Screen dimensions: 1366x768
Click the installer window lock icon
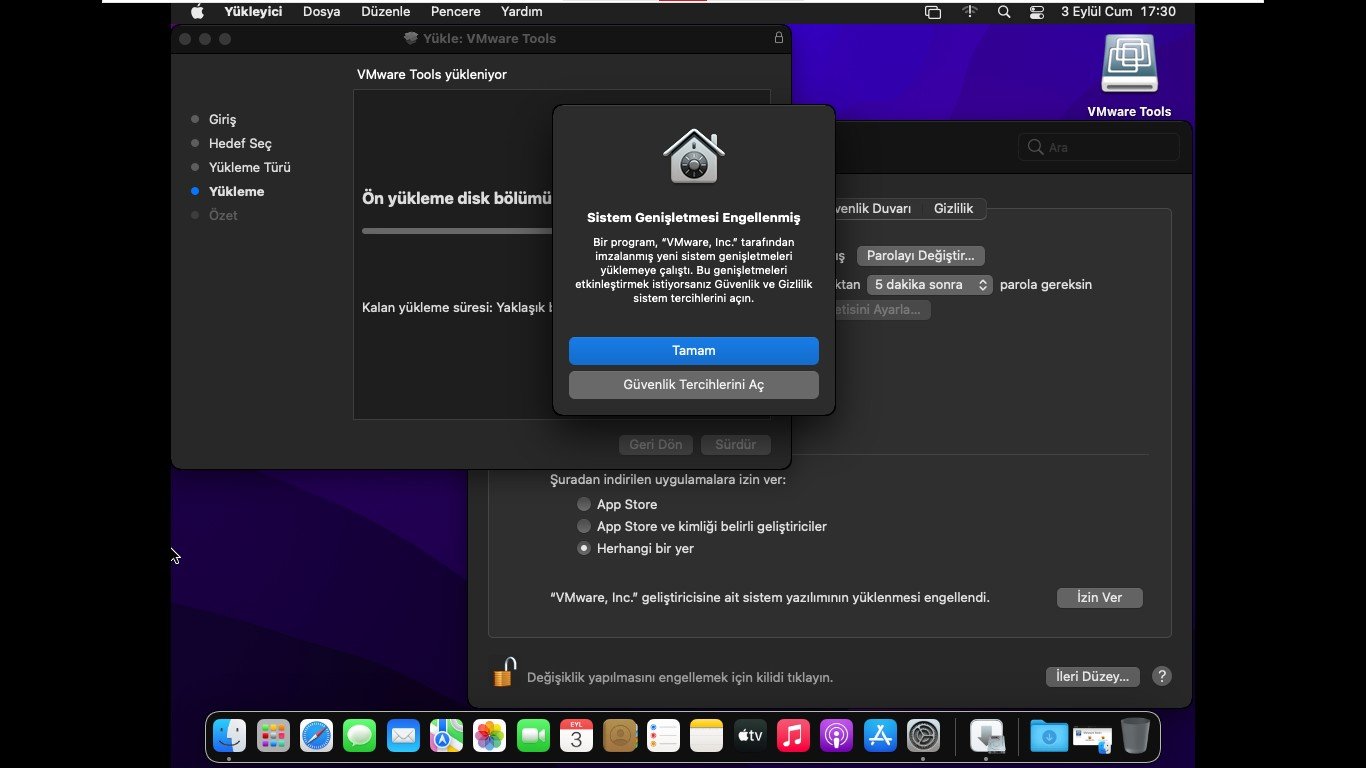[779, 38]
